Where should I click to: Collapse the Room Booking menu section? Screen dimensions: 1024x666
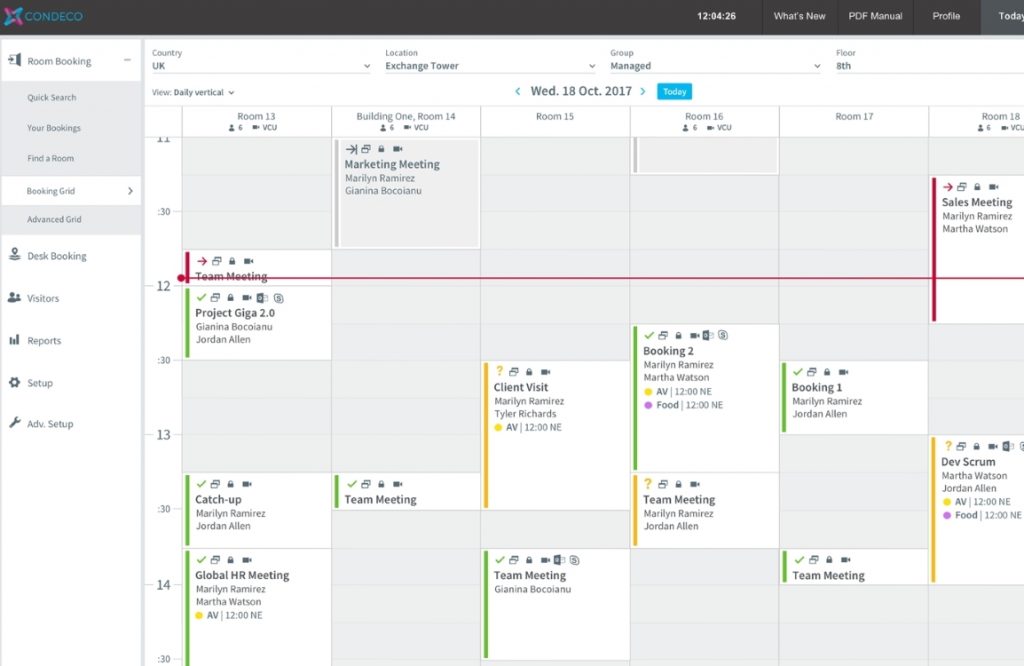pos(127,61)
